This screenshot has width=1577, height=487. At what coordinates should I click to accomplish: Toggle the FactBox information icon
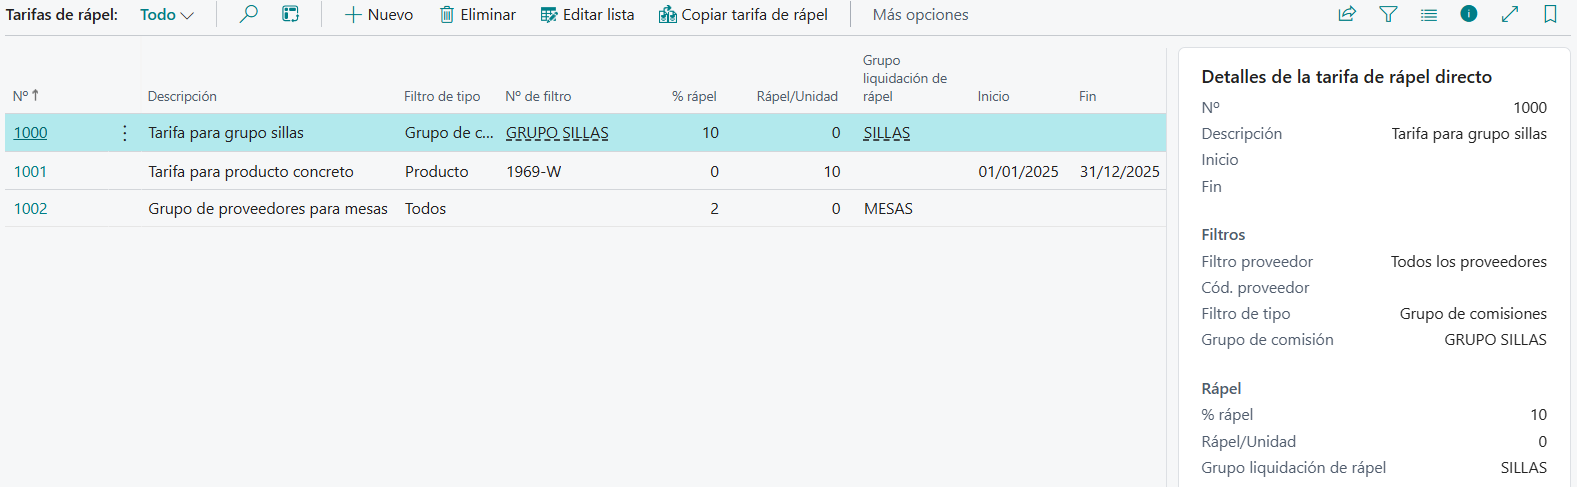(x=1469, y=14)
